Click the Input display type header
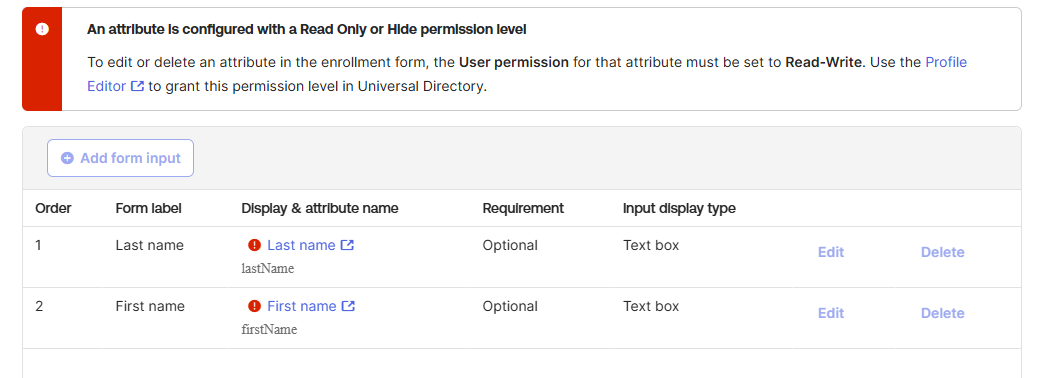The width and height of the screenshot is (1040, 378). (x=679, y=208)
